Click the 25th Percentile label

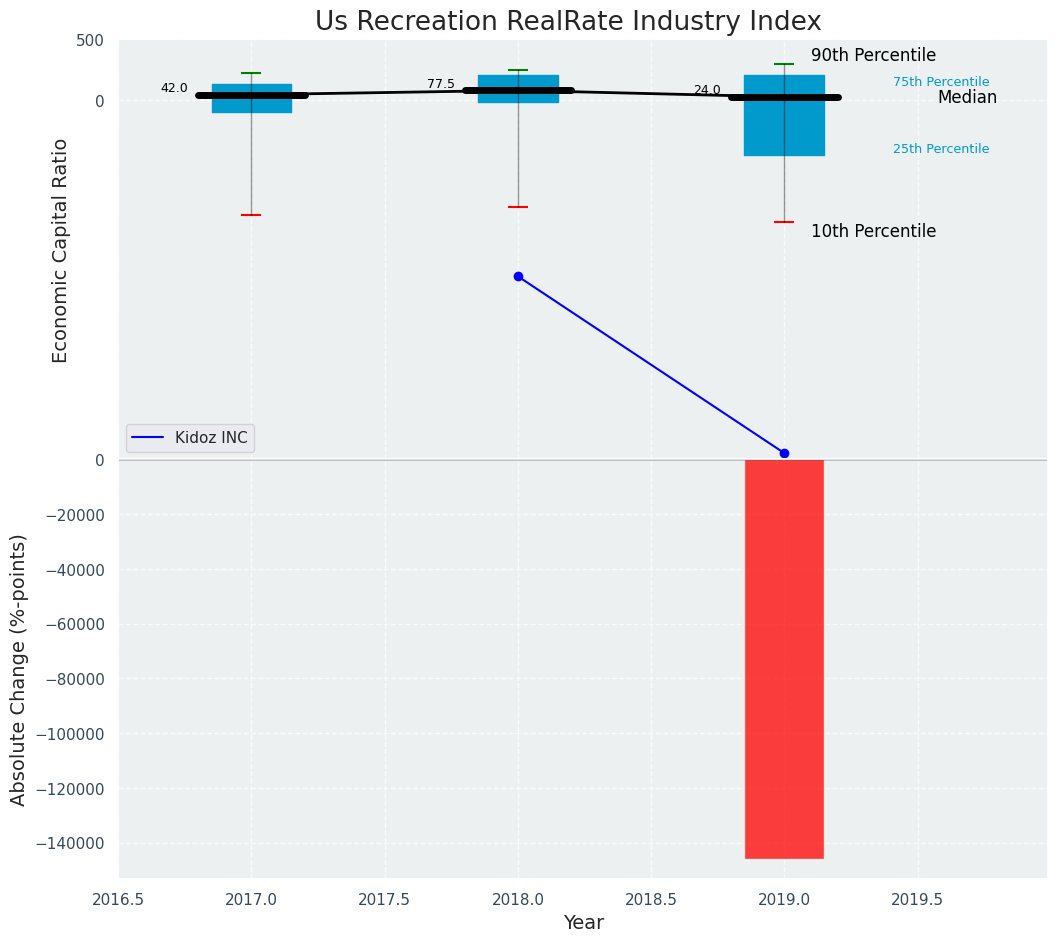pos(941,149)
